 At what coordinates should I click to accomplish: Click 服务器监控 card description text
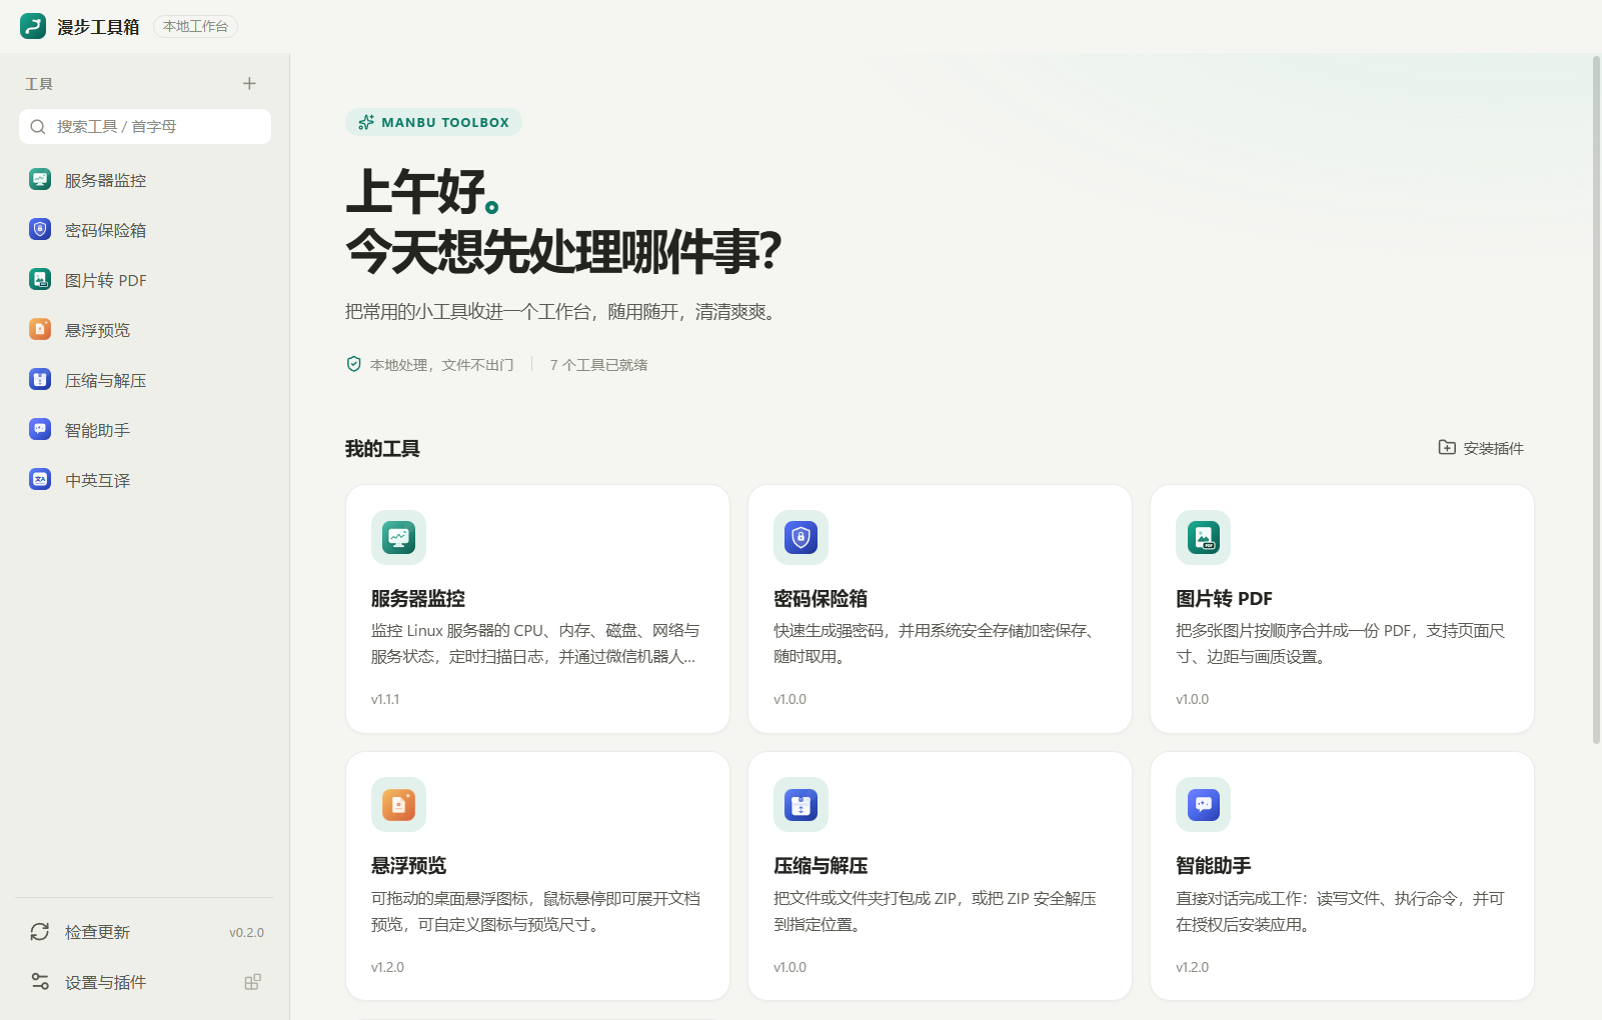[x=535, y=643]
